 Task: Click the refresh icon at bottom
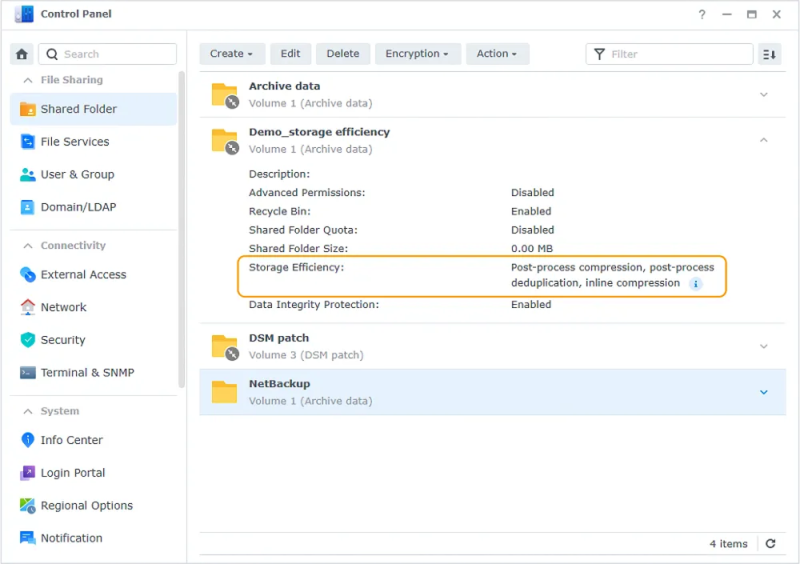(x=770, y=544)
